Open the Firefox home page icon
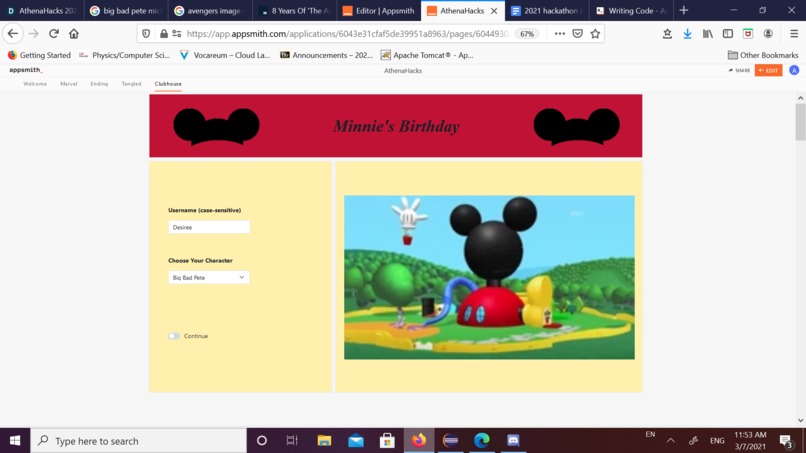This screenshot has width=806, height=453. coord(74,33)
